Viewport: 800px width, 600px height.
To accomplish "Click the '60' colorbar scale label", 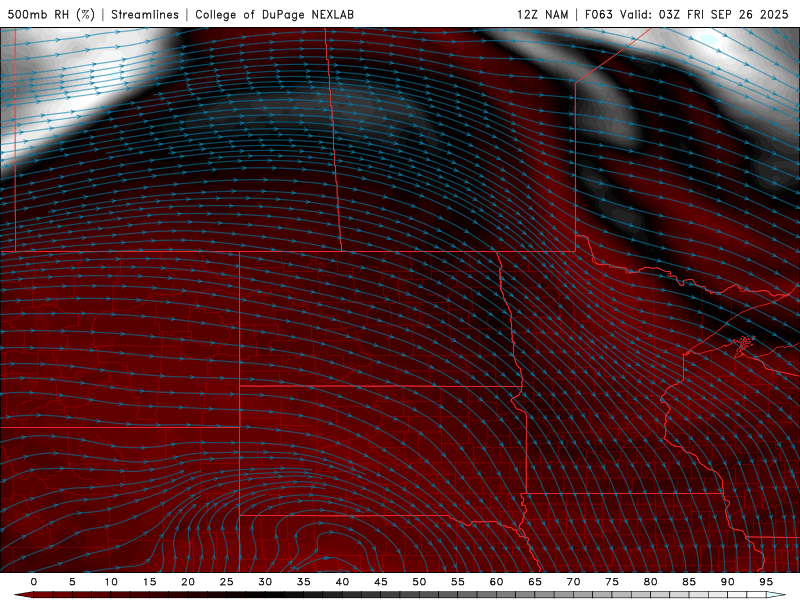I will tap(496, 582).
